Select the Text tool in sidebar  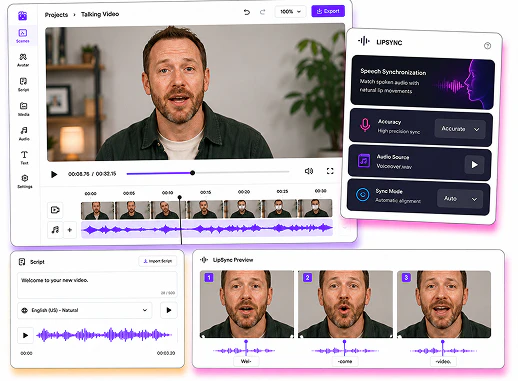24,158
